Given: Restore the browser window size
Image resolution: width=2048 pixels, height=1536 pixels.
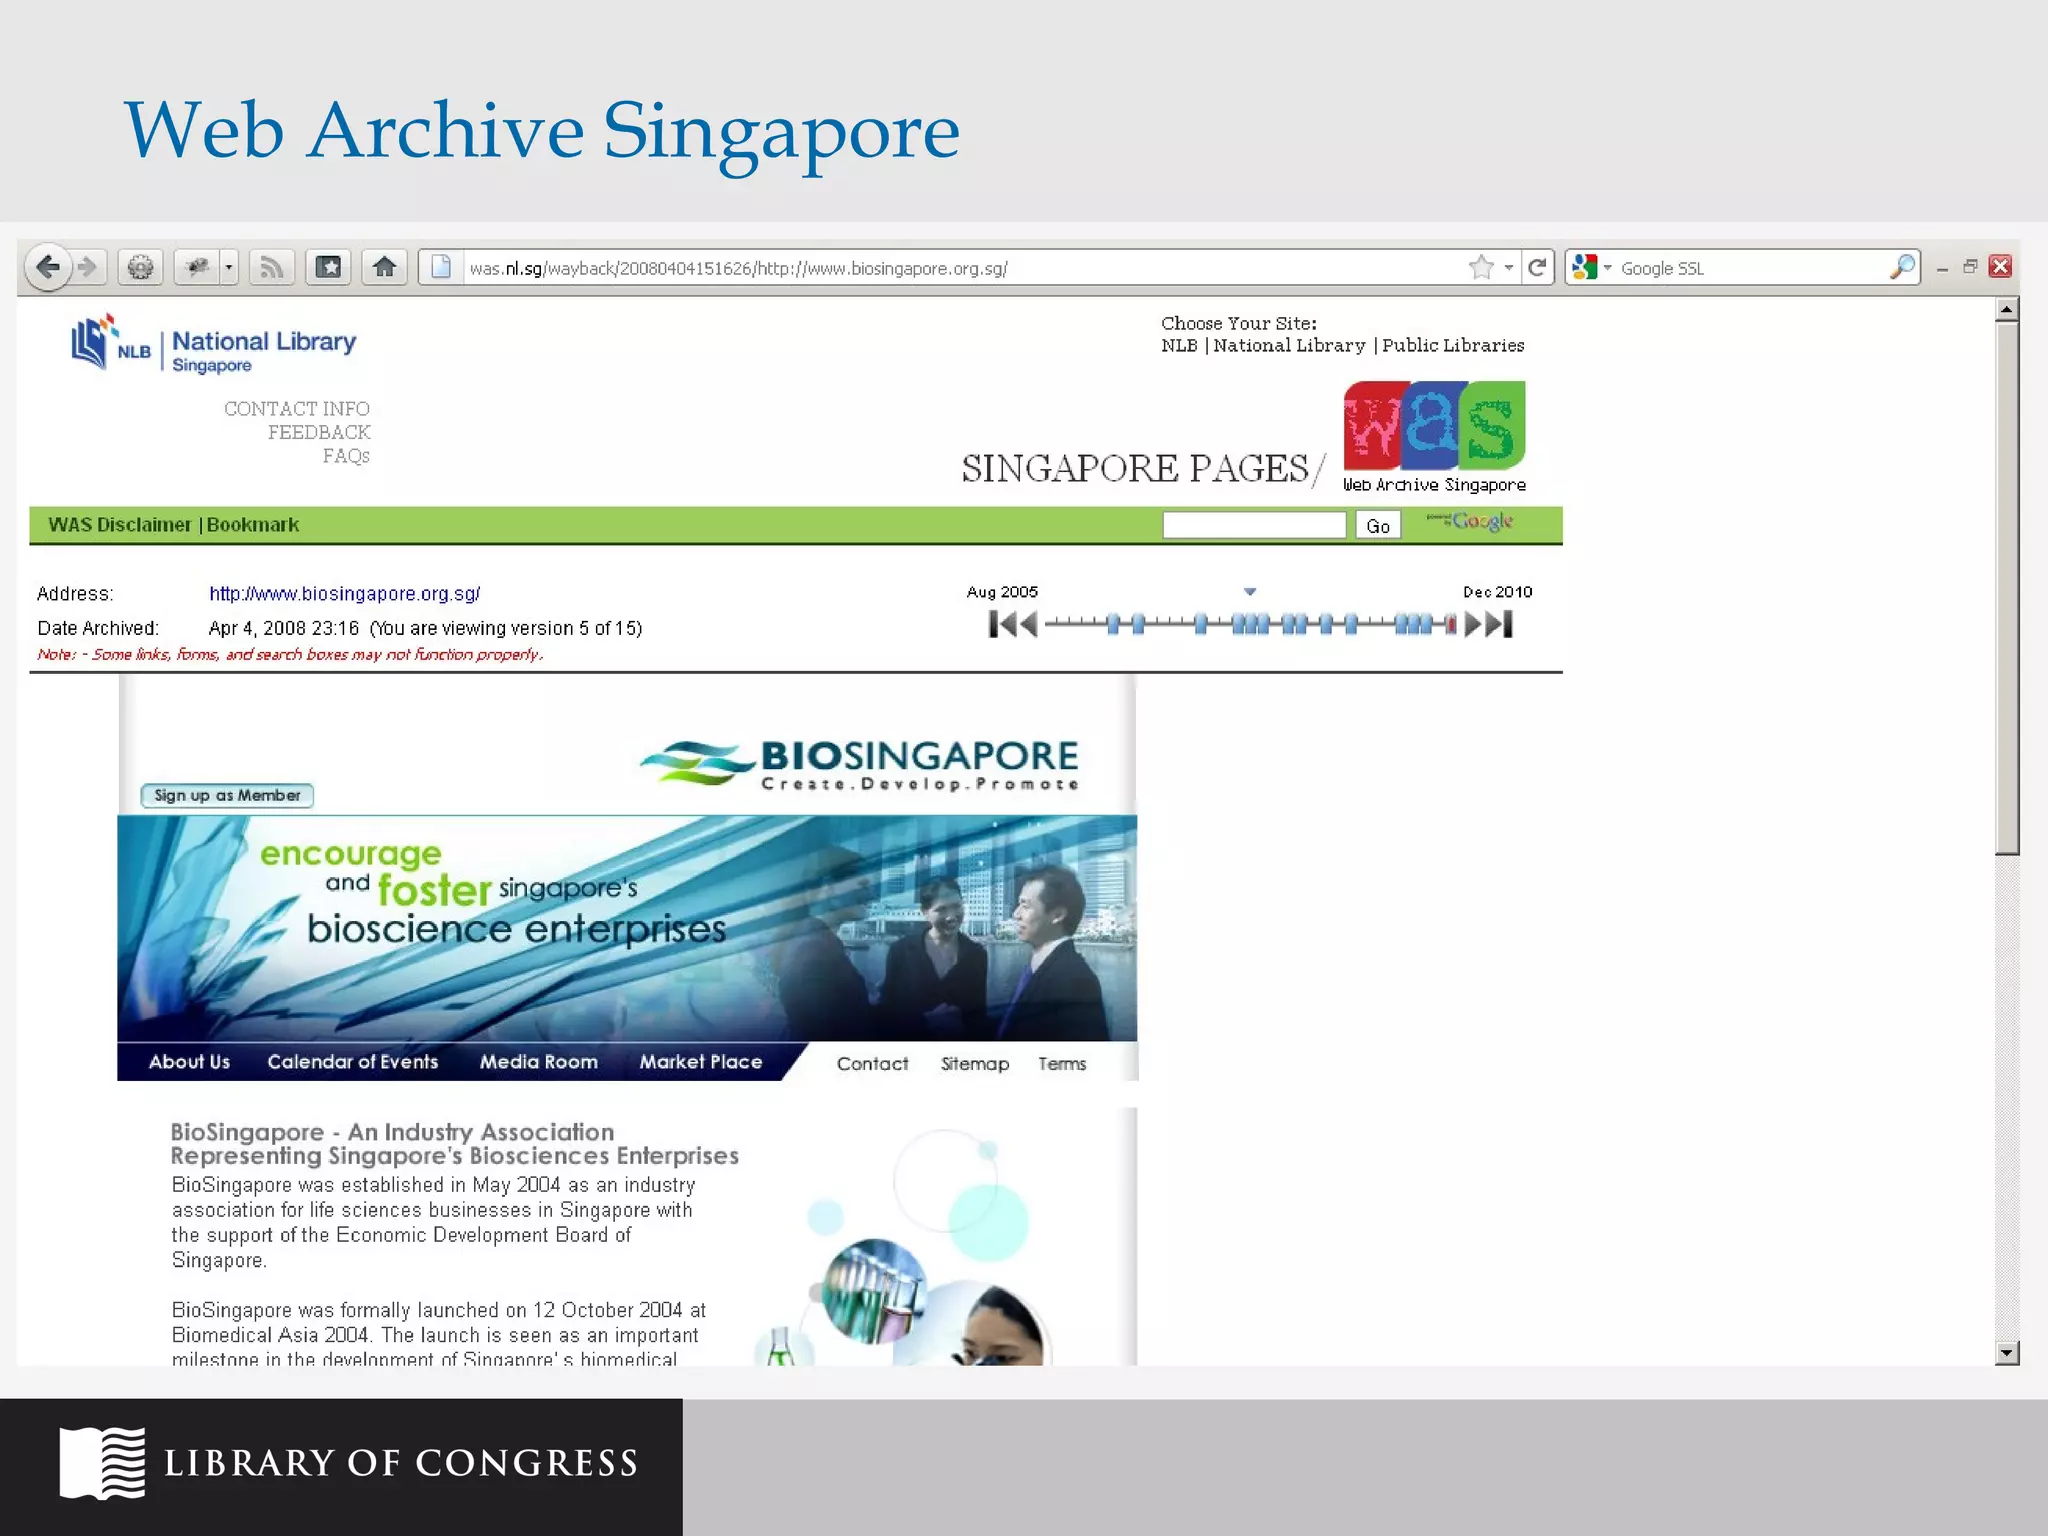Looking at the screenshot, I should [x=1970, y=266].
